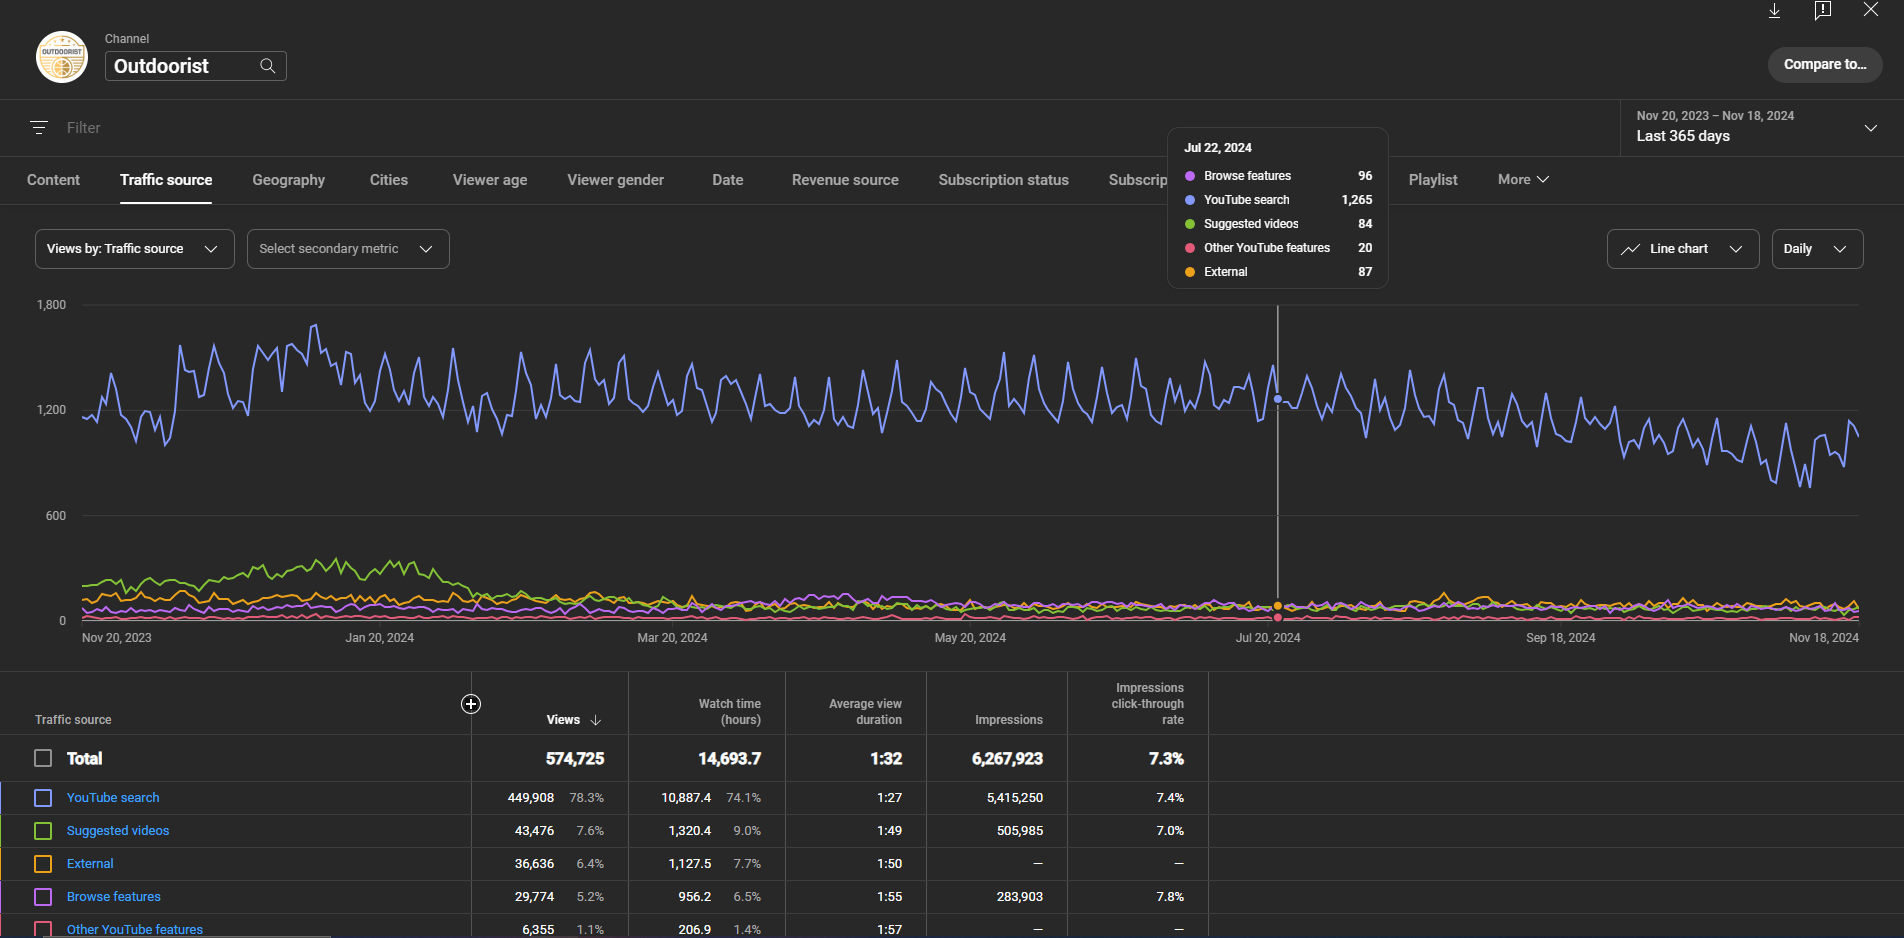Click the Impressions column header

[x=1009, y=720]
